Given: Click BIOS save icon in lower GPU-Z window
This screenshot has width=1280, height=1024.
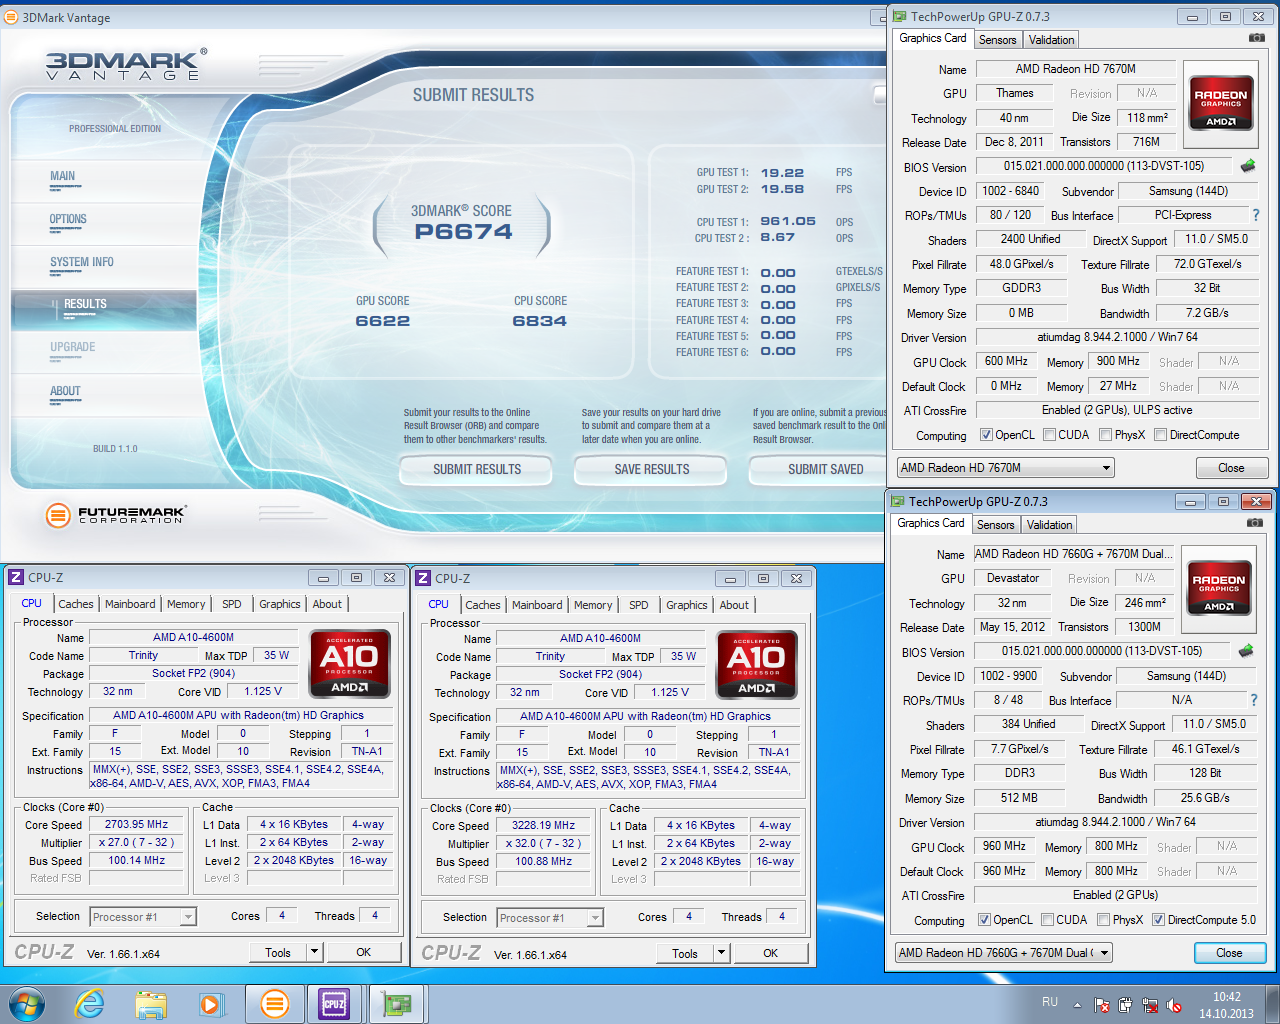Looking at the screenshot, I should pyautogui.click(x=1245, y=651).
